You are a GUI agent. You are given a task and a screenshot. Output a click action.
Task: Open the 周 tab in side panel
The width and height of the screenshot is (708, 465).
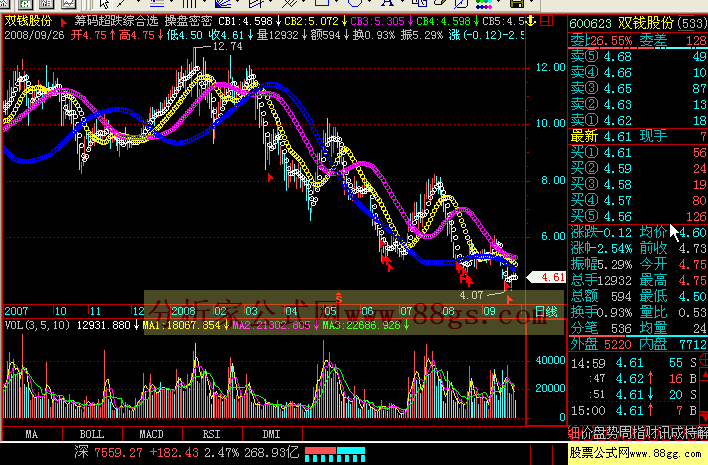pos(625,433)
